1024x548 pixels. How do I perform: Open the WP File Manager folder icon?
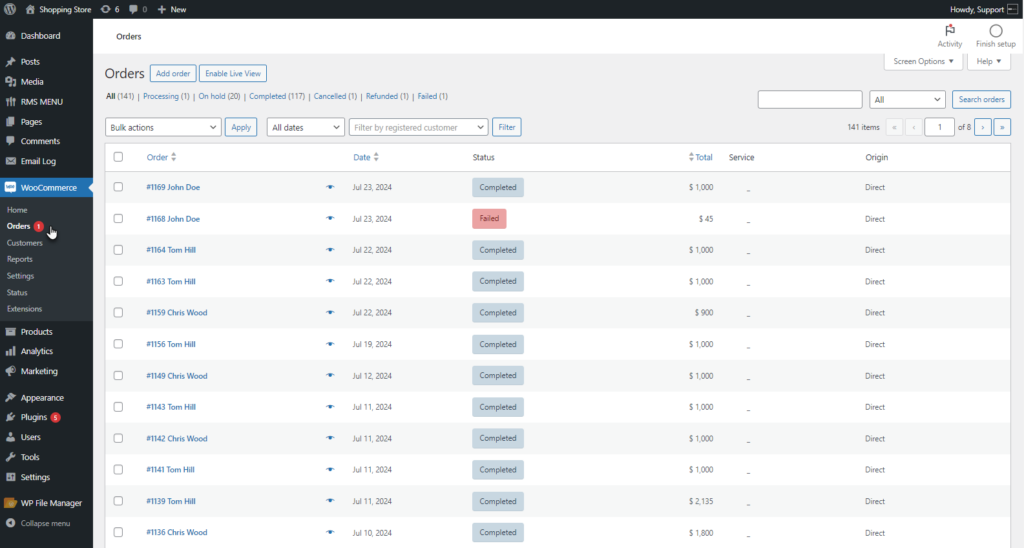(10, 503)
